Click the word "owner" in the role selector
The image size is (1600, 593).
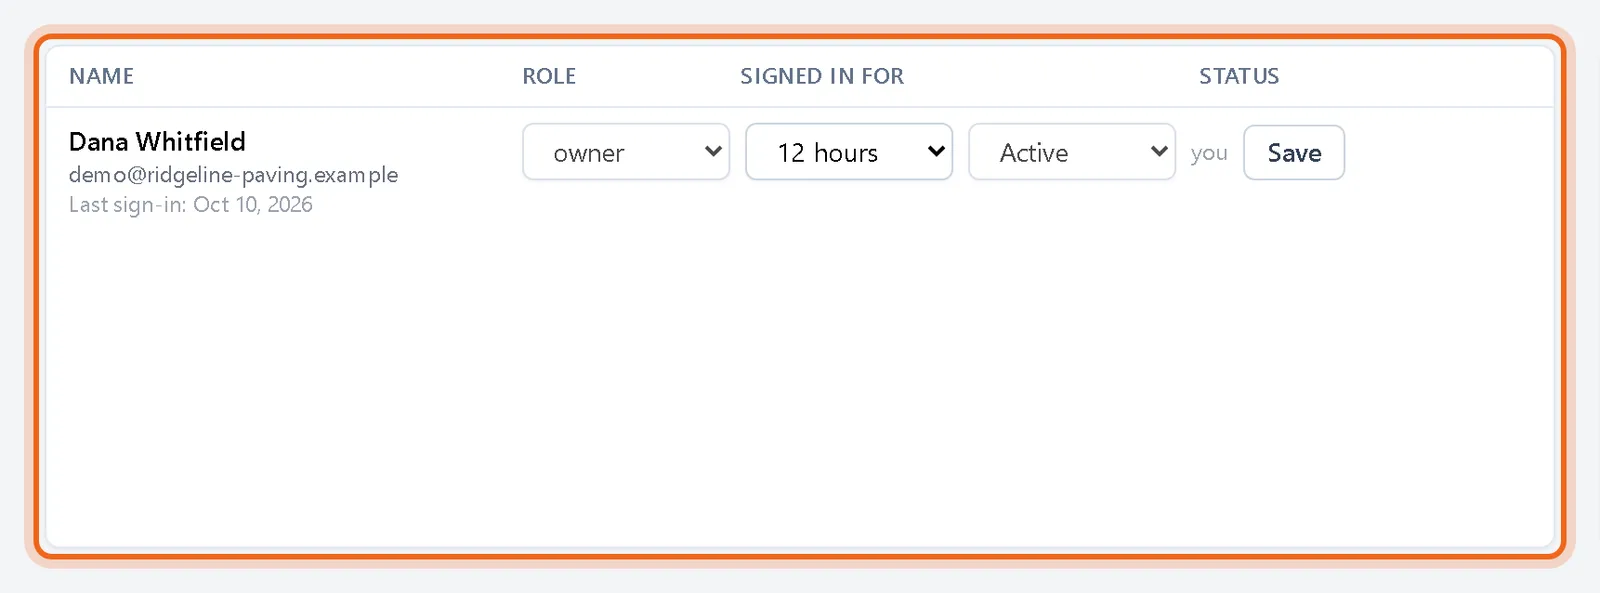(x=589, y=153)
